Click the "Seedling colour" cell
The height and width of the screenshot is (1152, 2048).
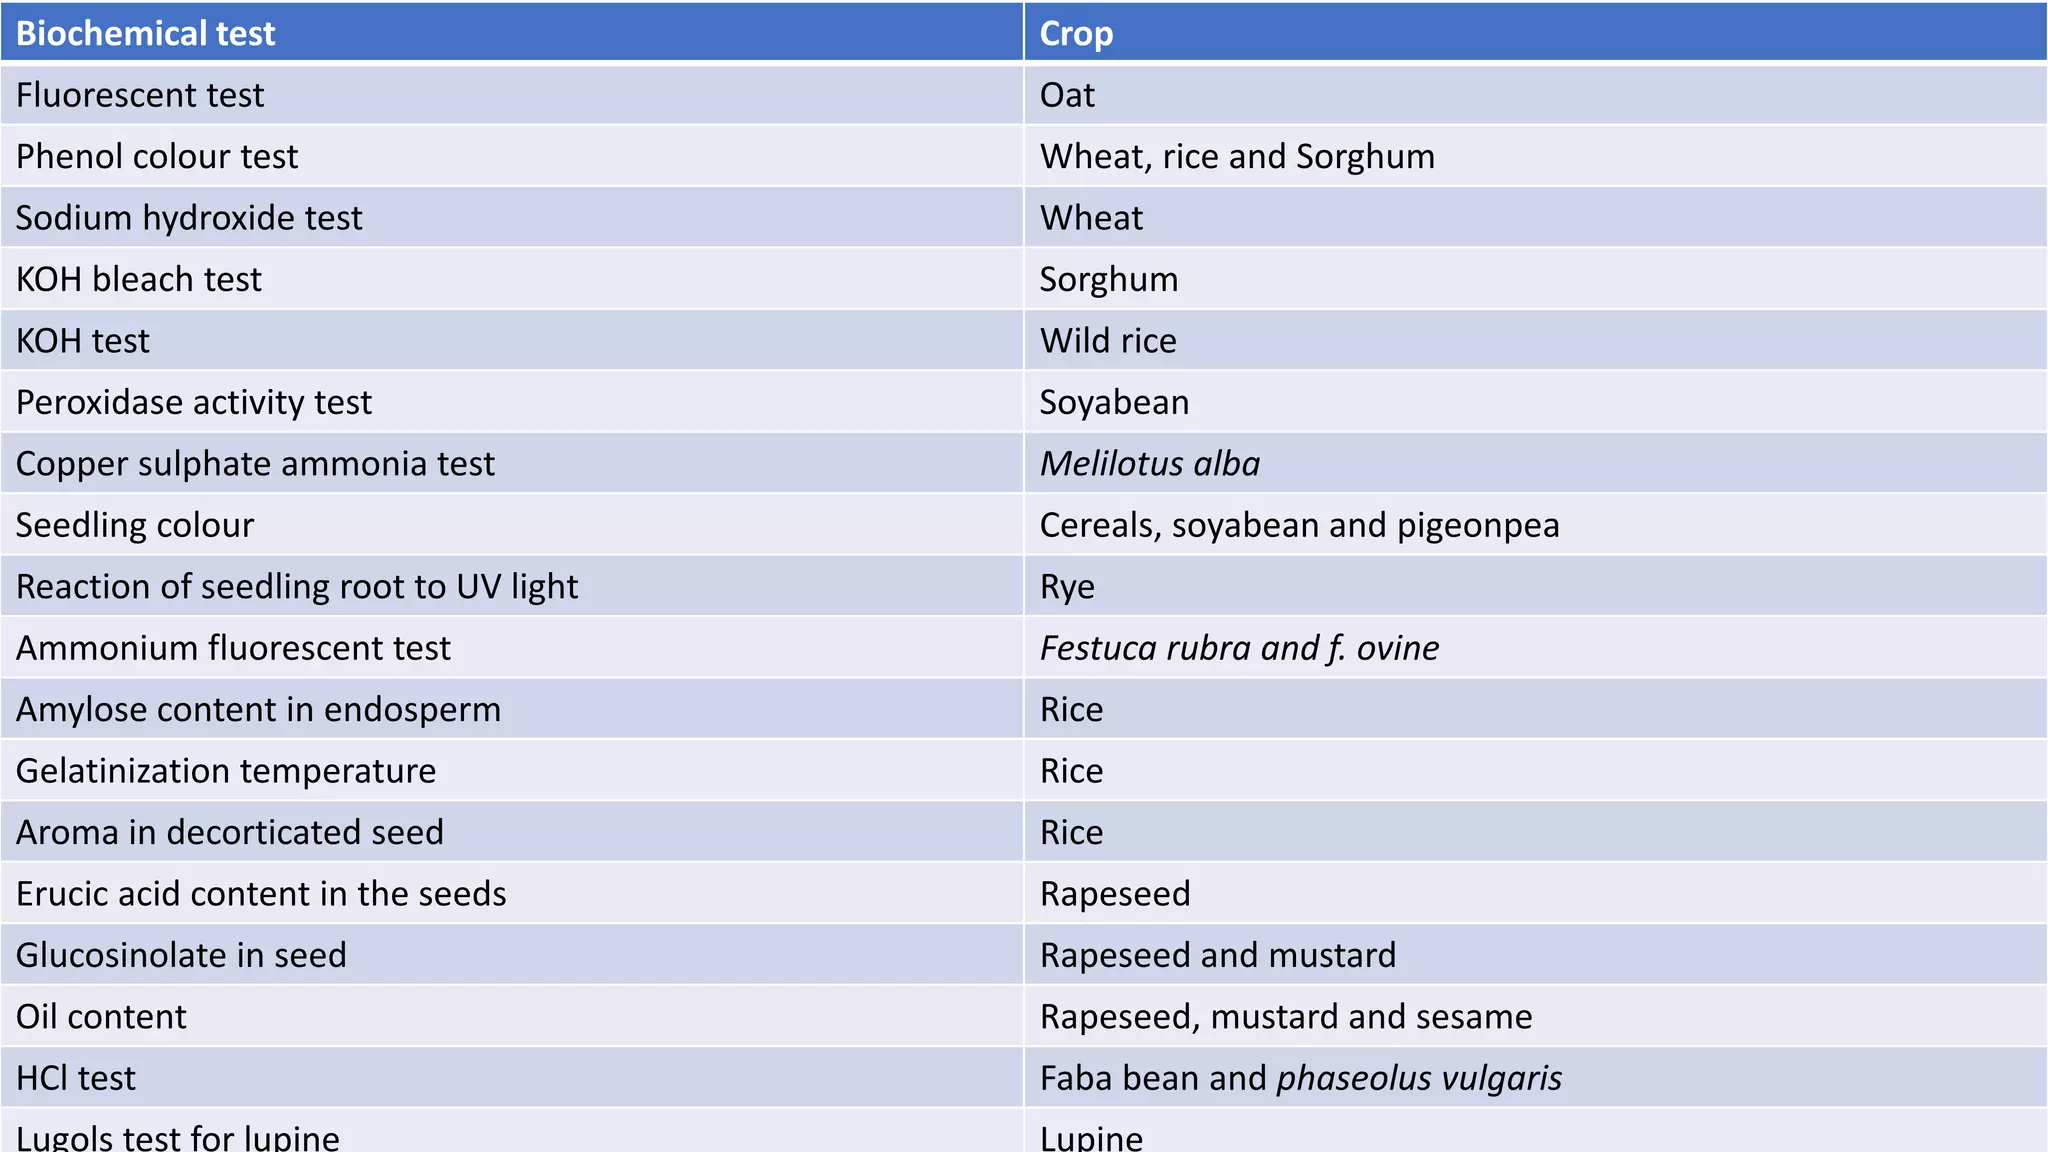[x=135, y=525]
